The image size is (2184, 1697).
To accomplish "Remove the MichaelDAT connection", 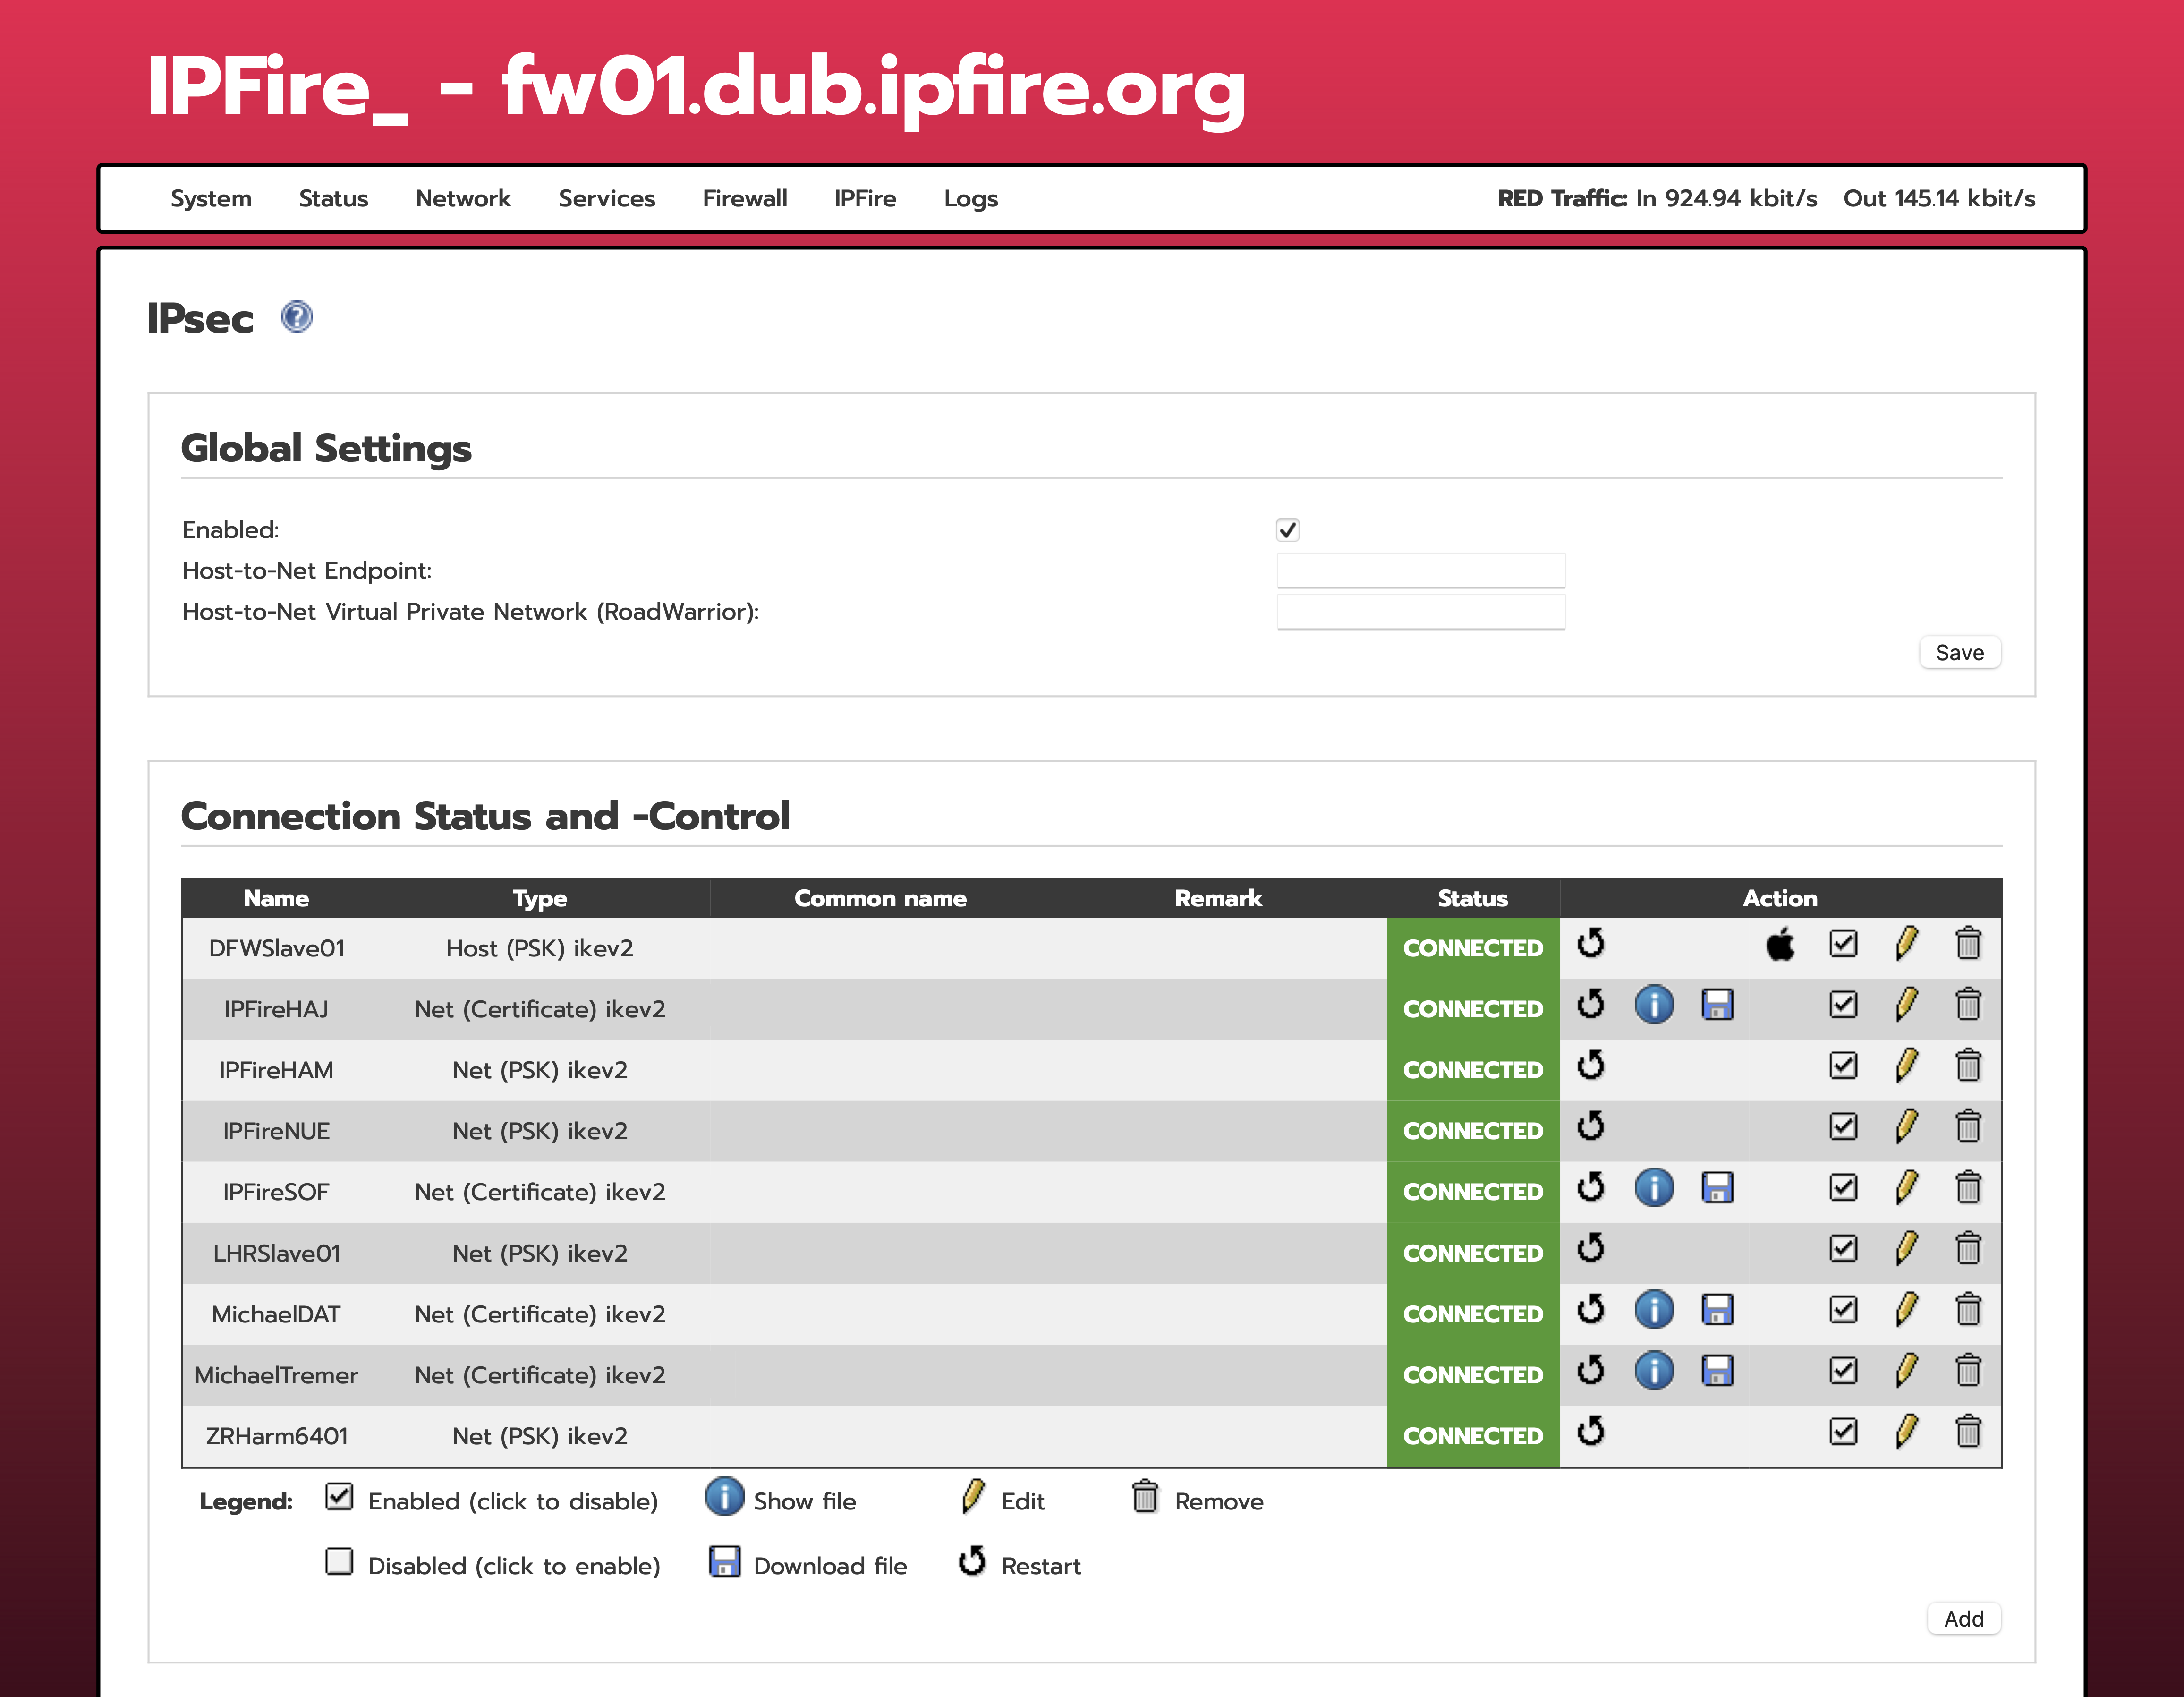I will click(1968, 1309).
